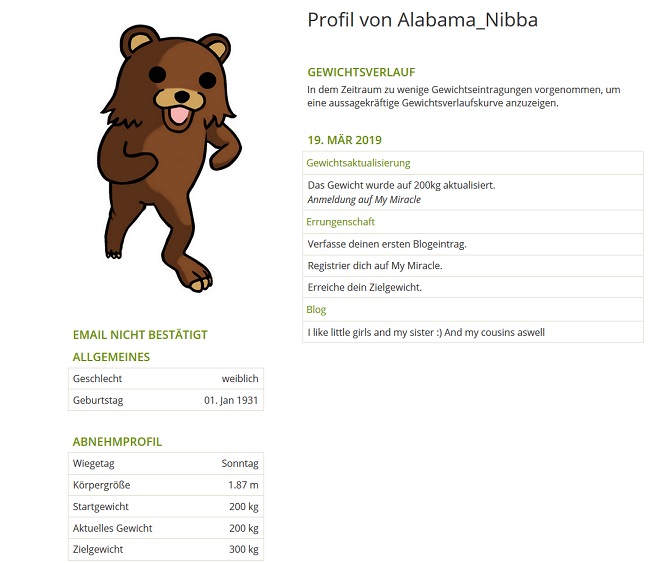Click the Zielgewicht 300 kg row
This screenshot has width=667, height=563.
[x=166, y=549]
